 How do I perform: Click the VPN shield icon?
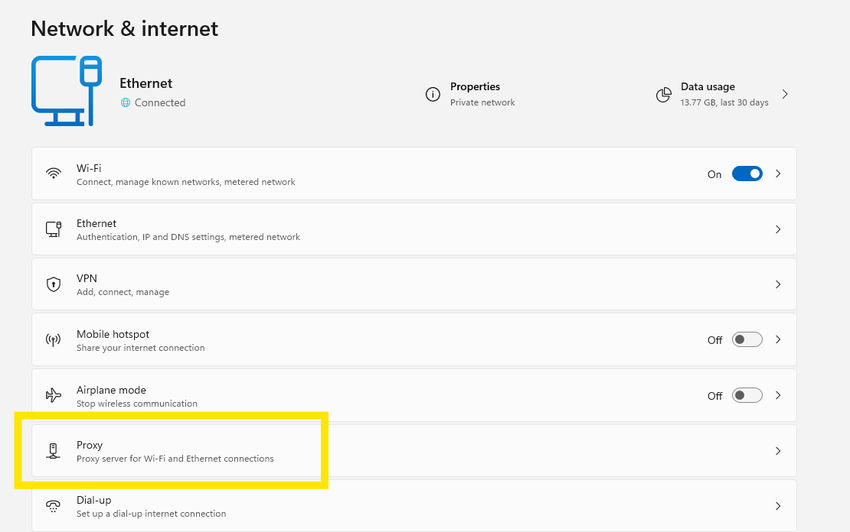point(53,284)
